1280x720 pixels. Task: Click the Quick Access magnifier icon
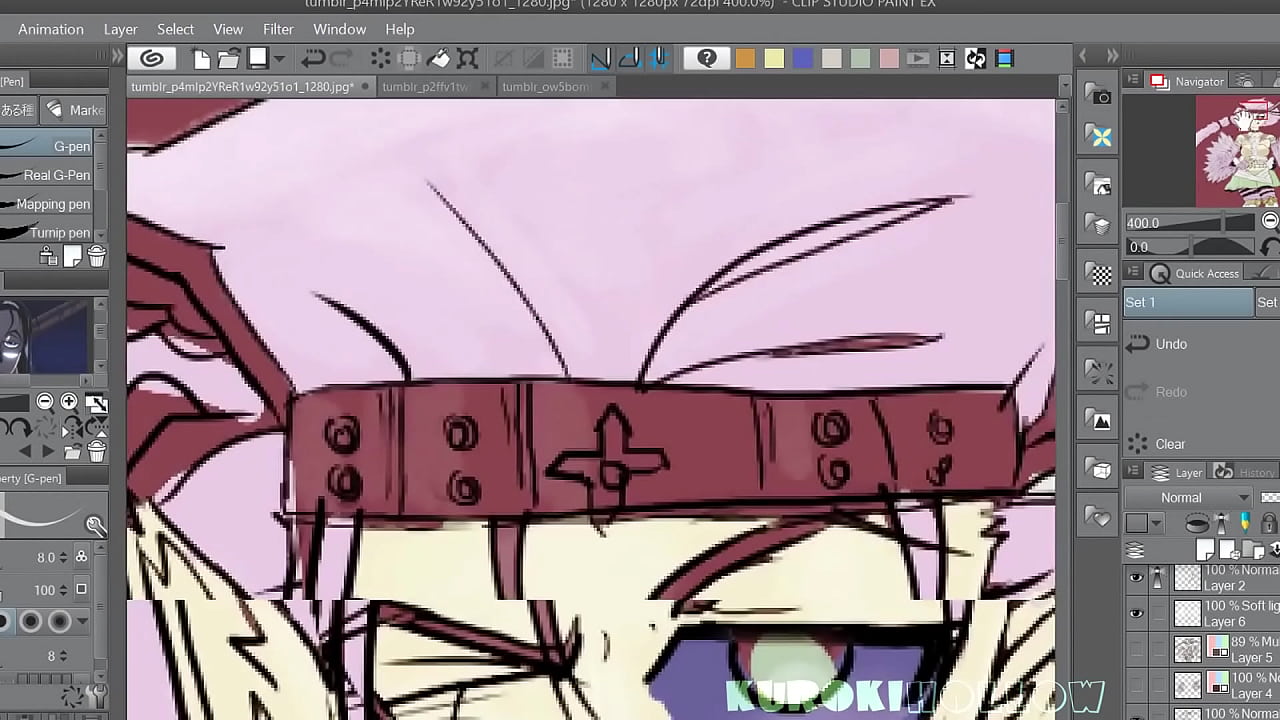click(1161, 273)
